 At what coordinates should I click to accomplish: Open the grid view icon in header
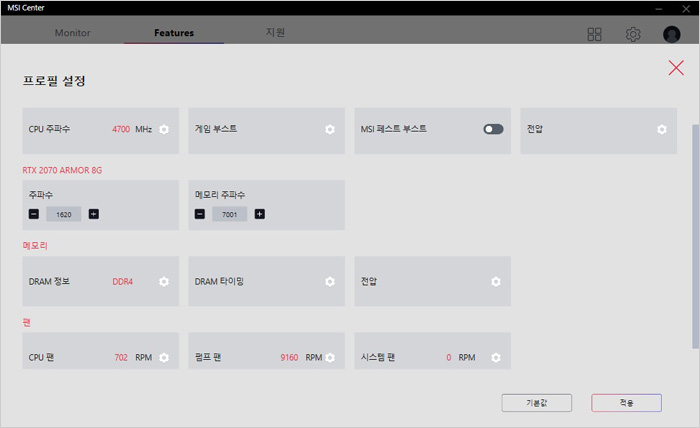594,34
